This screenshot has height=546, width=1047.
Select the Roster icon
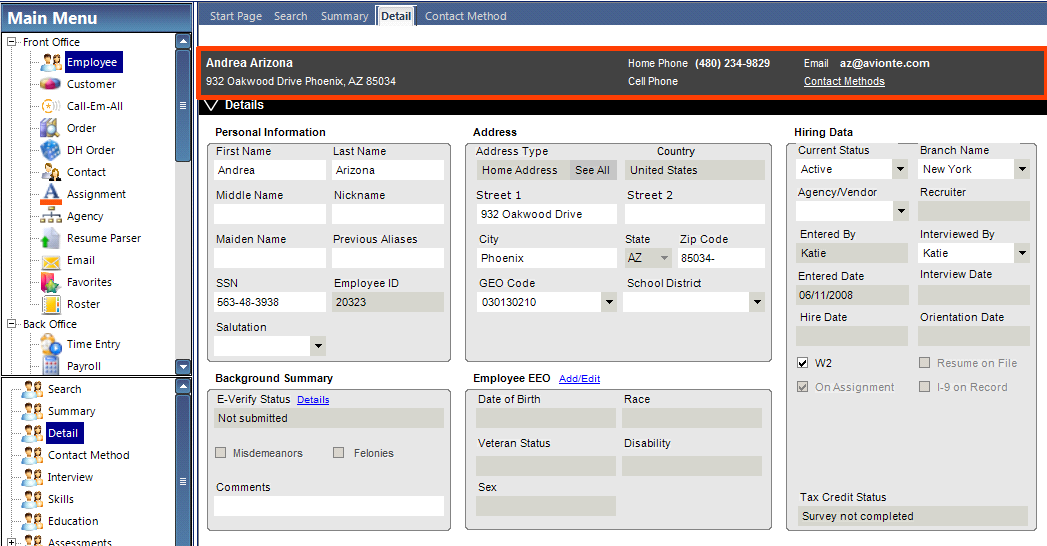point(51,304)
